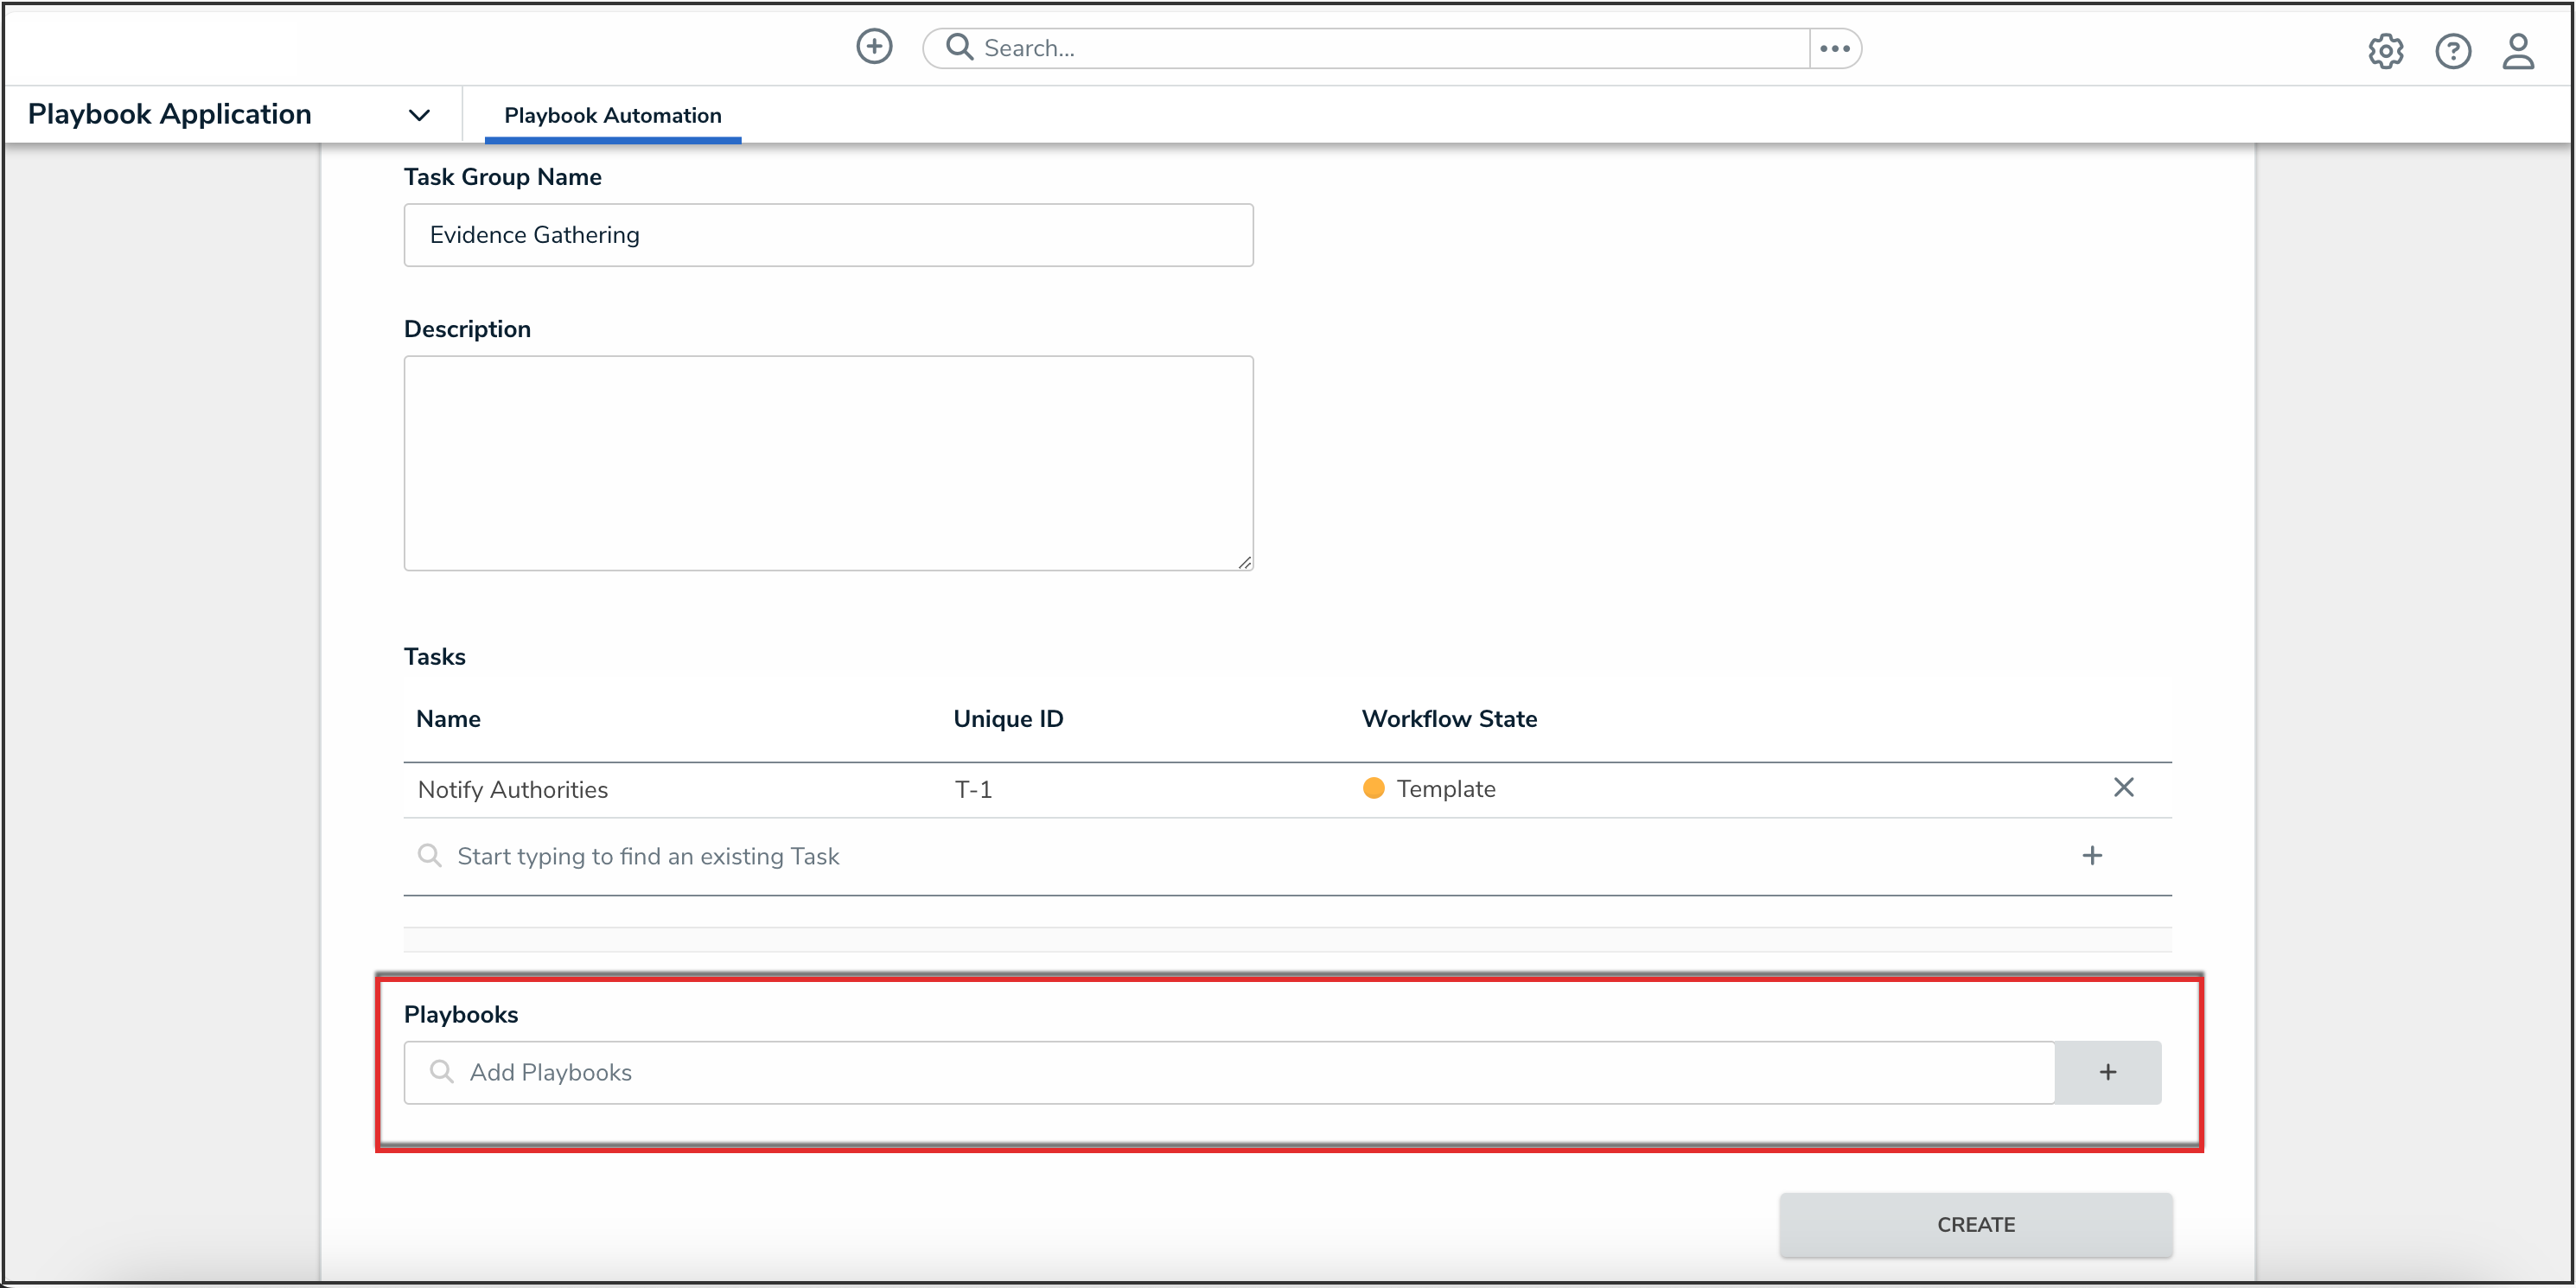The width and height of the screenshot is (2576, 1288).
Task: Remove the Notify Authorities task row
Action: click(2123, 788)
